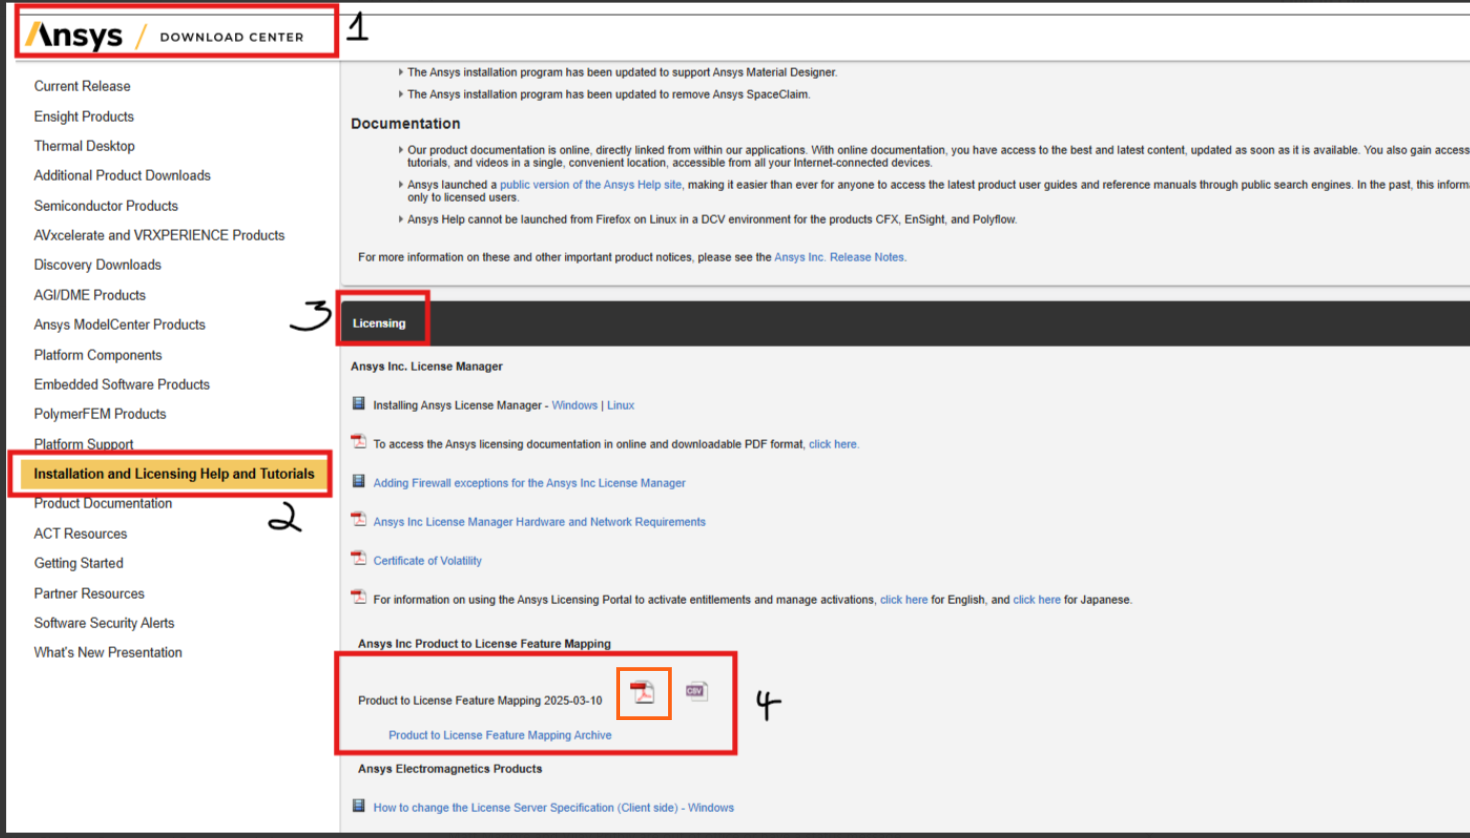The height and width of the screenshot is (838, 1470).
Task: Click the PDF icon beside licensing documentation access
Action: tap(358, 442)
